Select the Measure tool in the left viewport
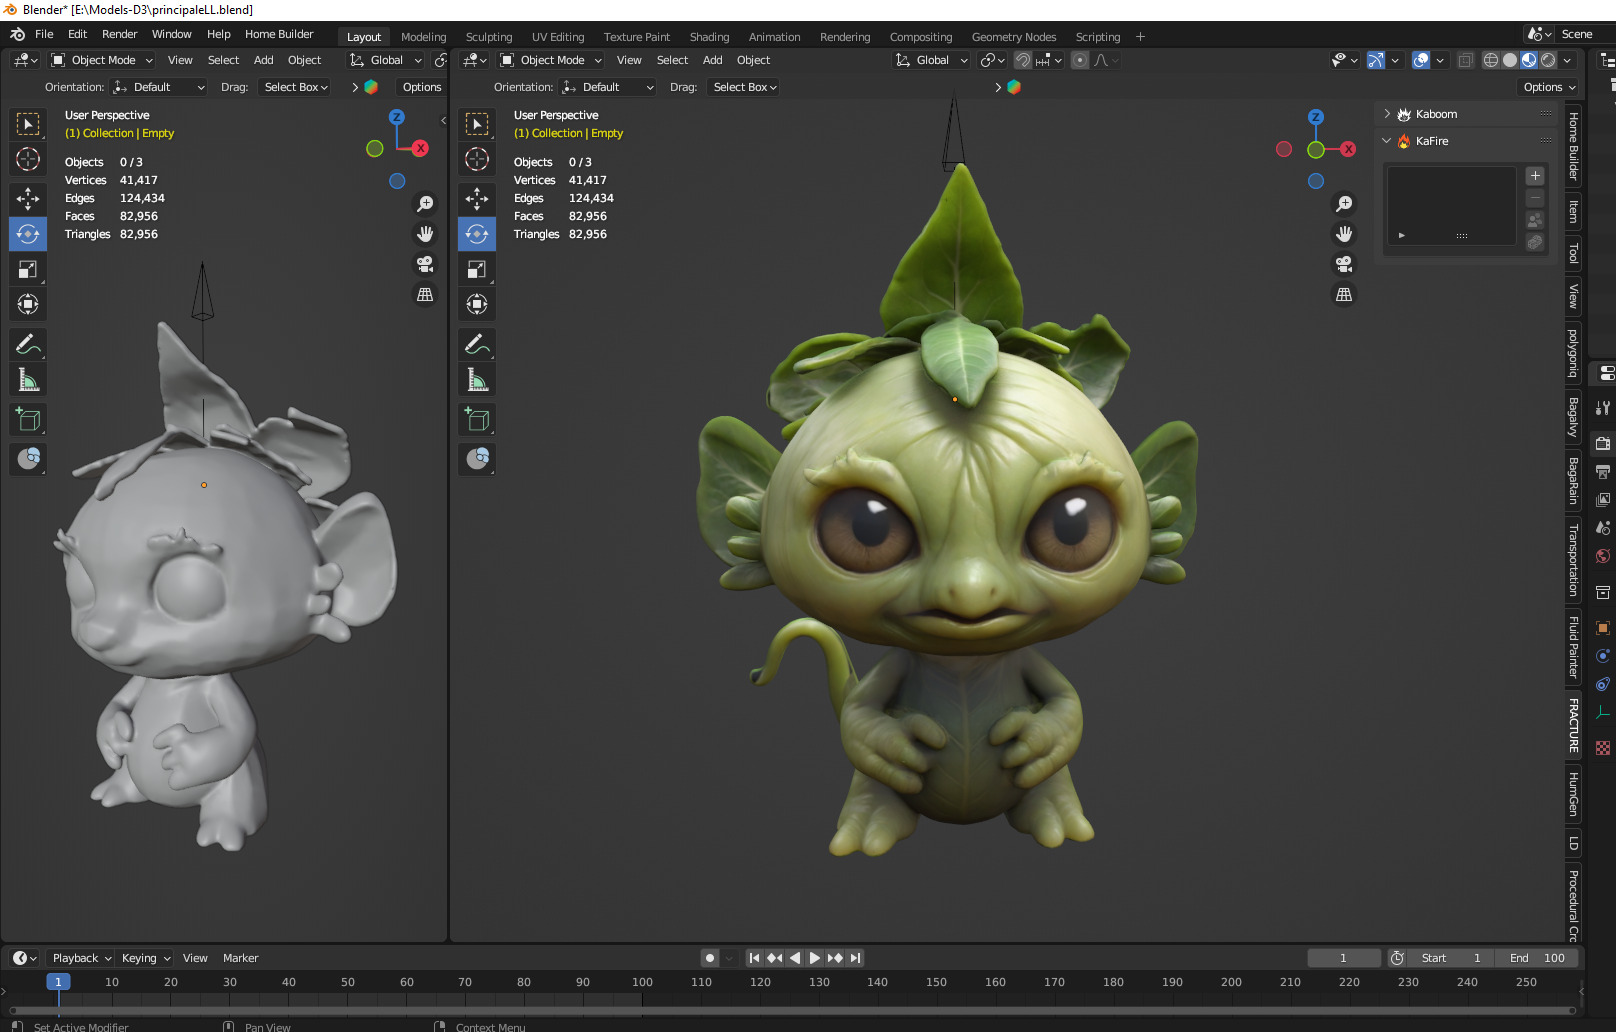The width and height of the screenshot is (1616, 1032). [x=28, y=380]
